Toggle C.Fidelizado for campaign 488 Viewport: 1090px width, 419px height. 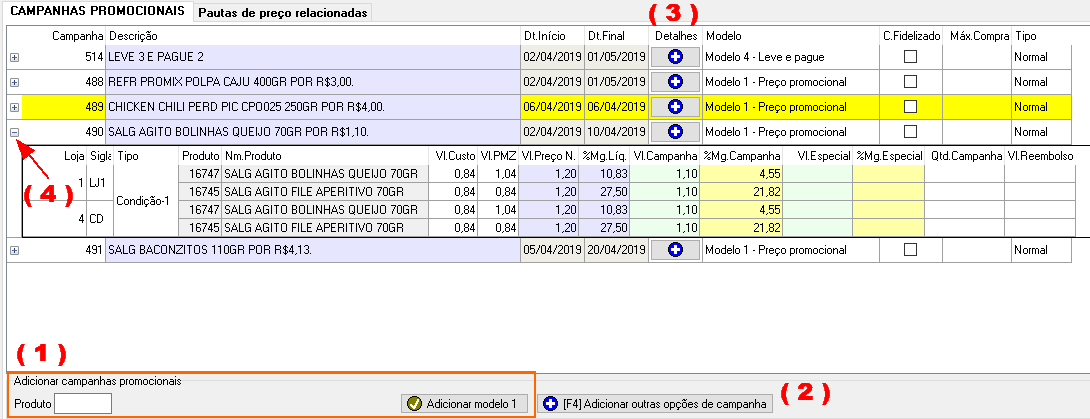pyautogui.click(x=909, y=82)
